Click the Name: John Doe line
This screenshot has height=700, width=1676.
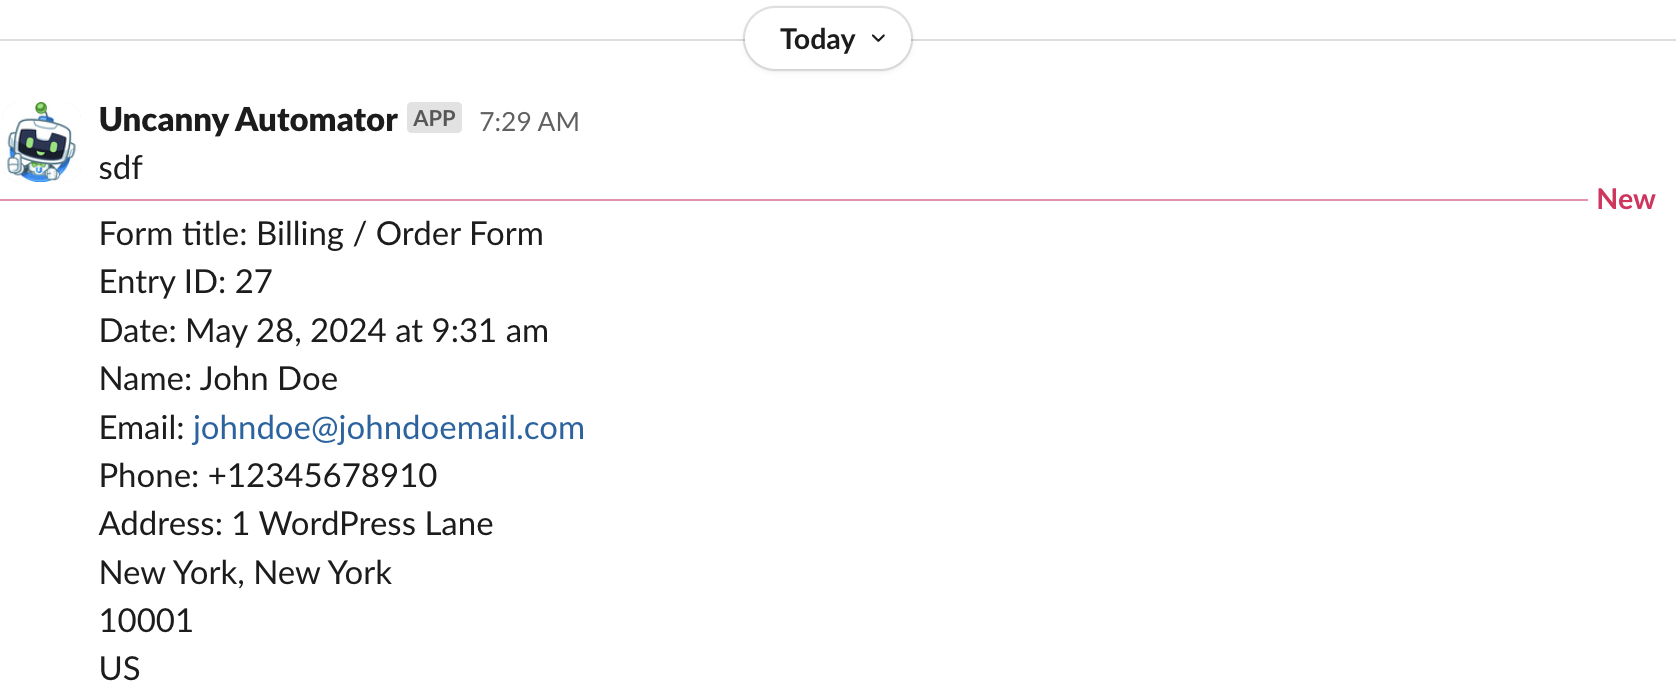pyautogui.click(x=219, y=379)
